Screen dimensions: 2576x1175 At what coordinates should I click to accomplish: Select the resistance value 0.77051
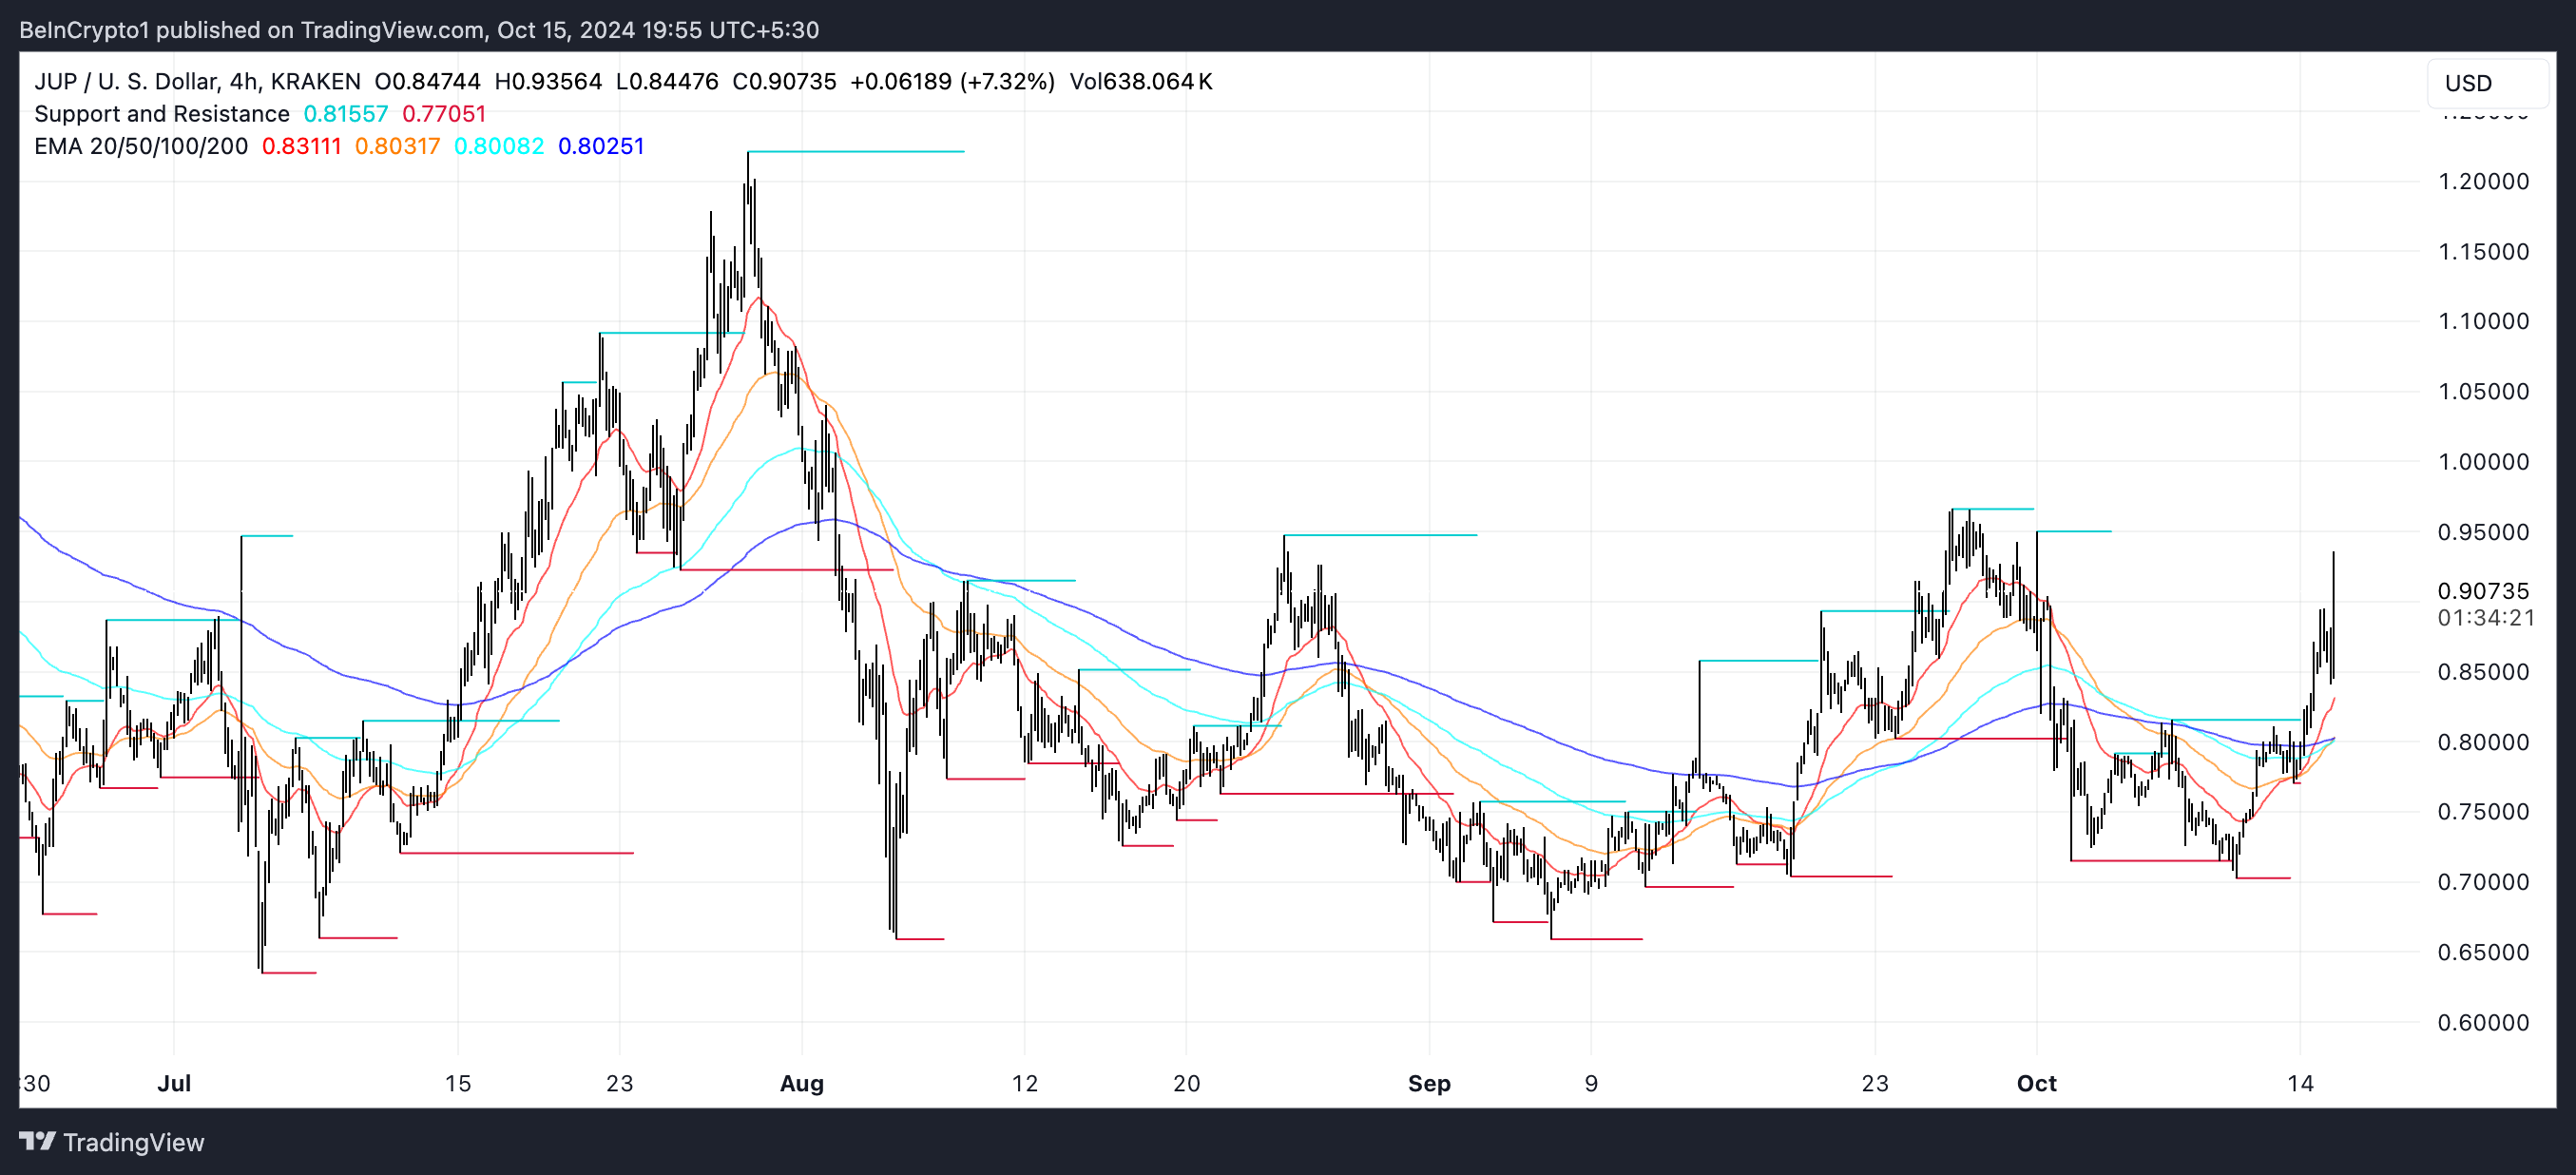[444, 114]
